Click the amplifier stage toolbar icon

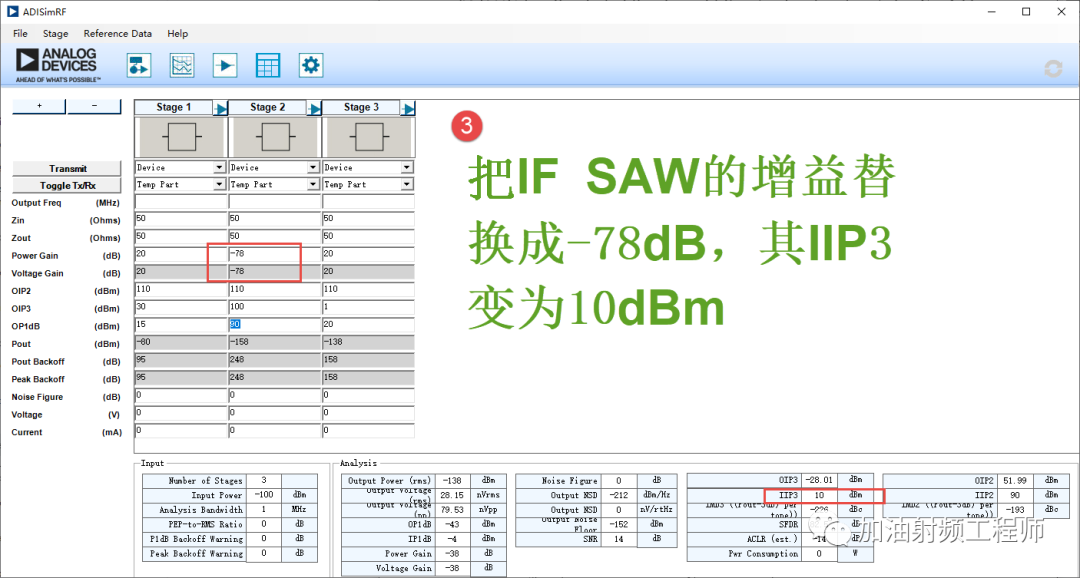225,66
